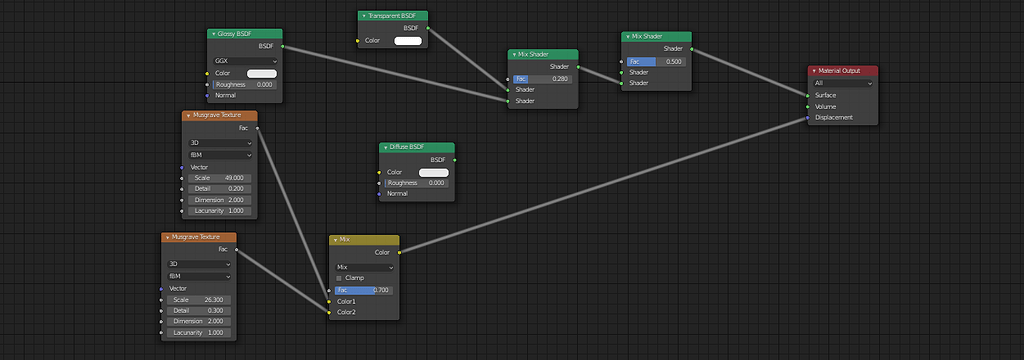Click the Glossy BSDF Roughness slider
1024x360 pixels.
click(245, 85)
